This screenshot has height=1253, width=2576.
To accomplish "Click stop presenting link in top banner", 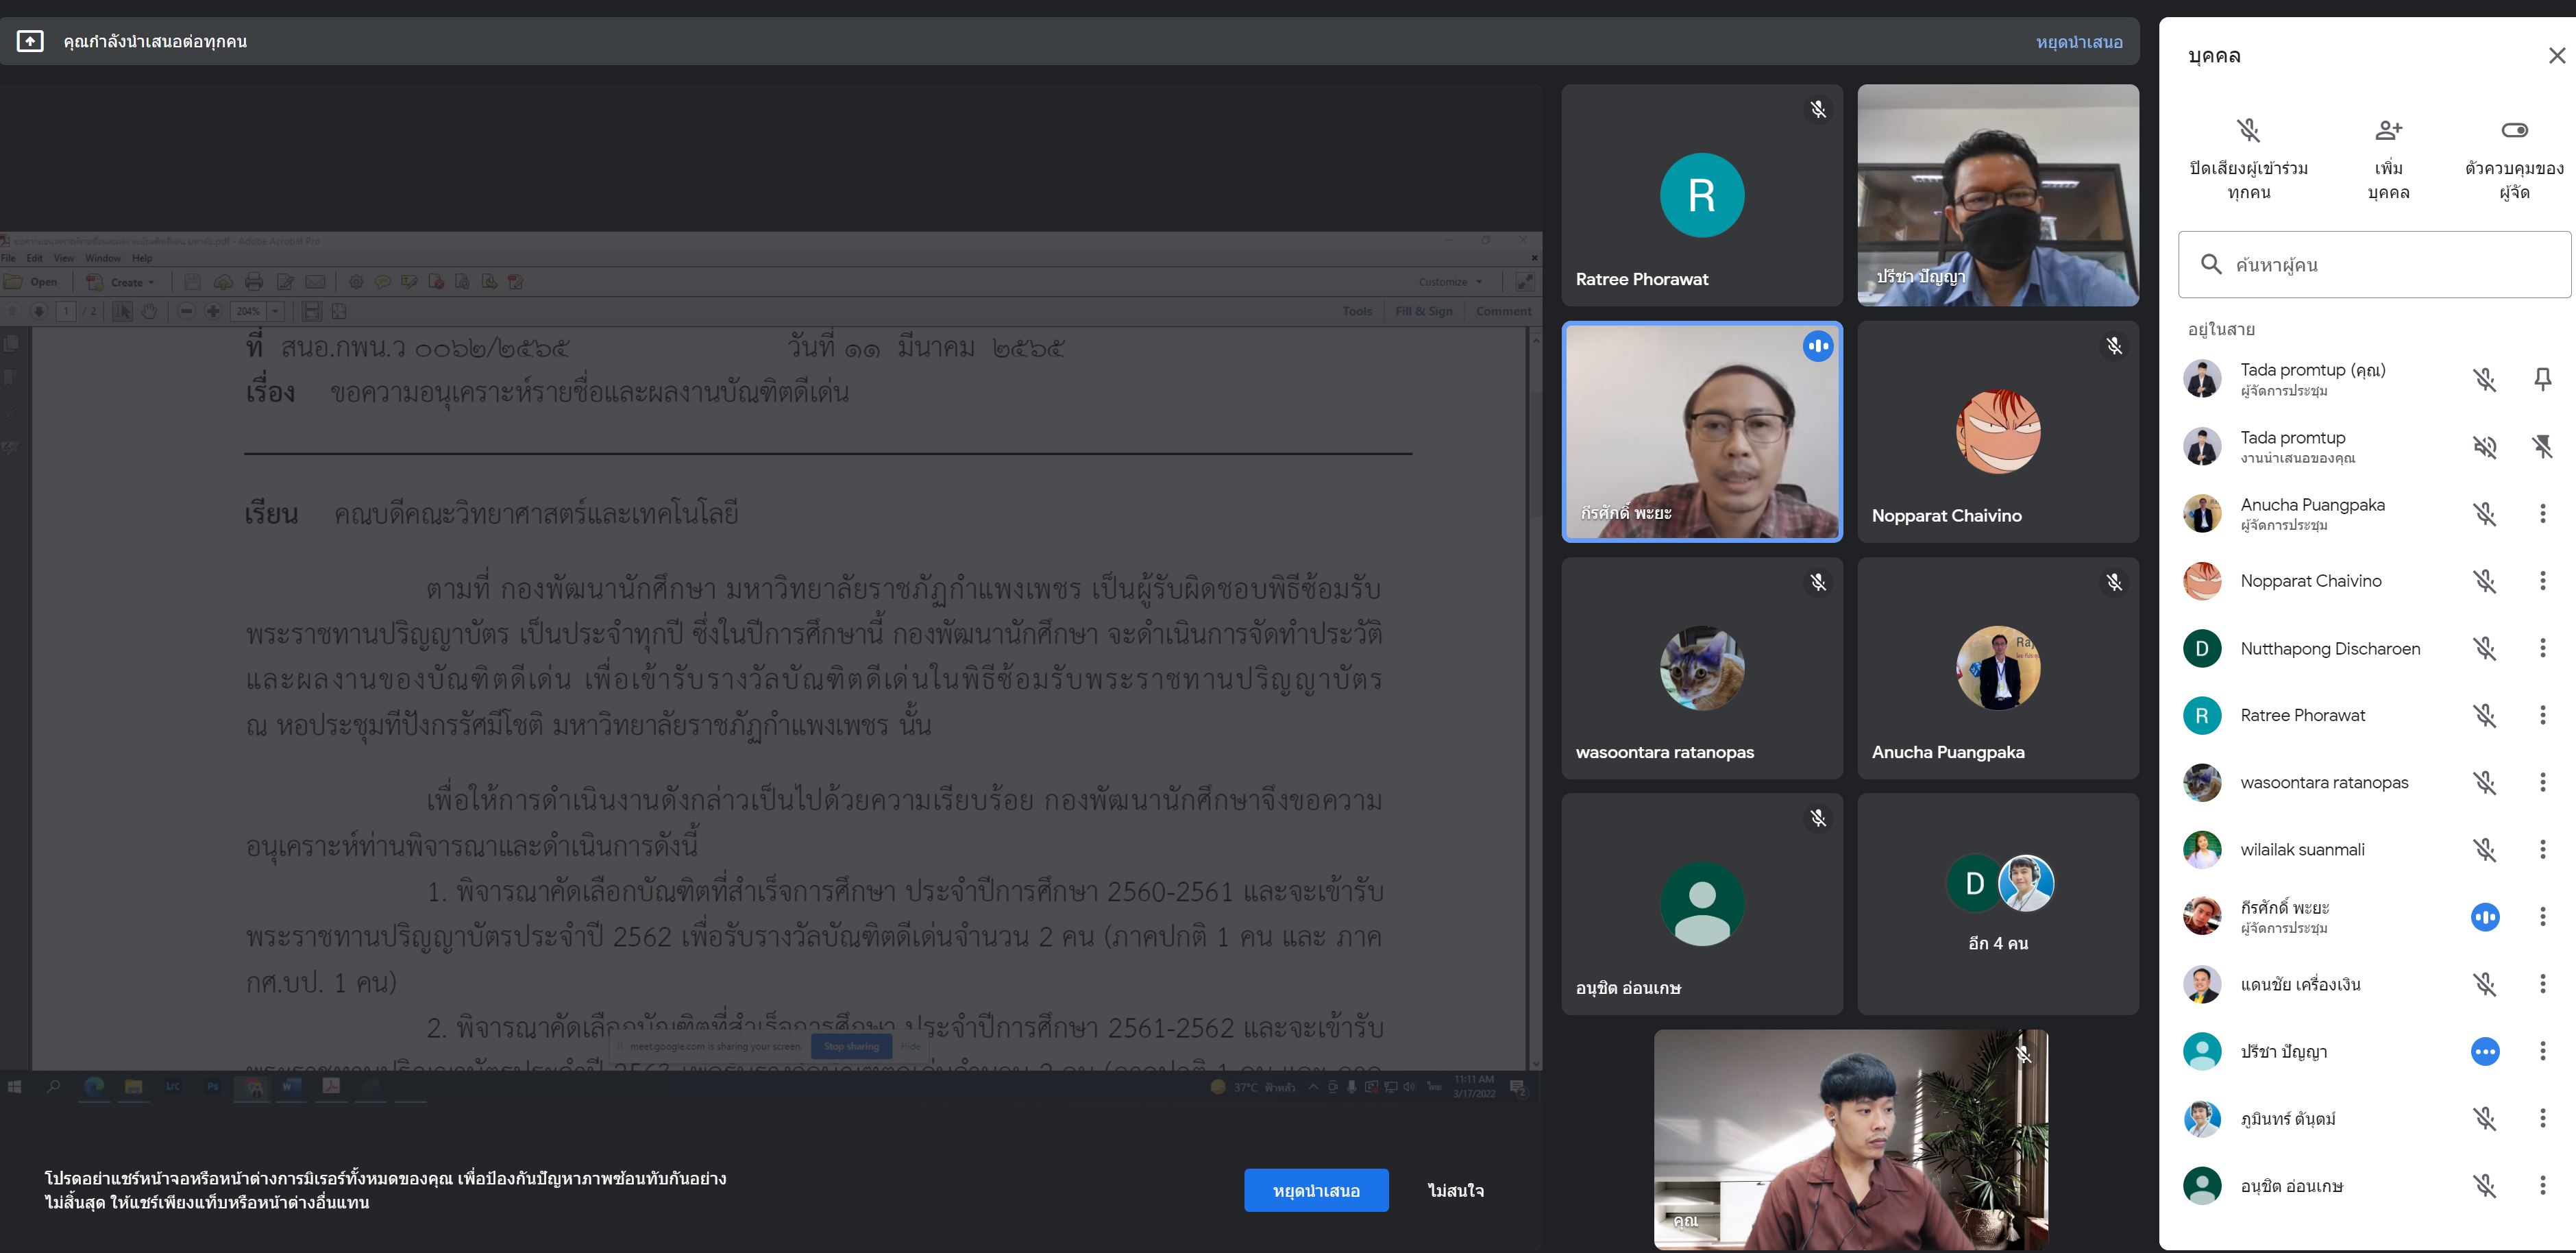I will pos(2078,42).
